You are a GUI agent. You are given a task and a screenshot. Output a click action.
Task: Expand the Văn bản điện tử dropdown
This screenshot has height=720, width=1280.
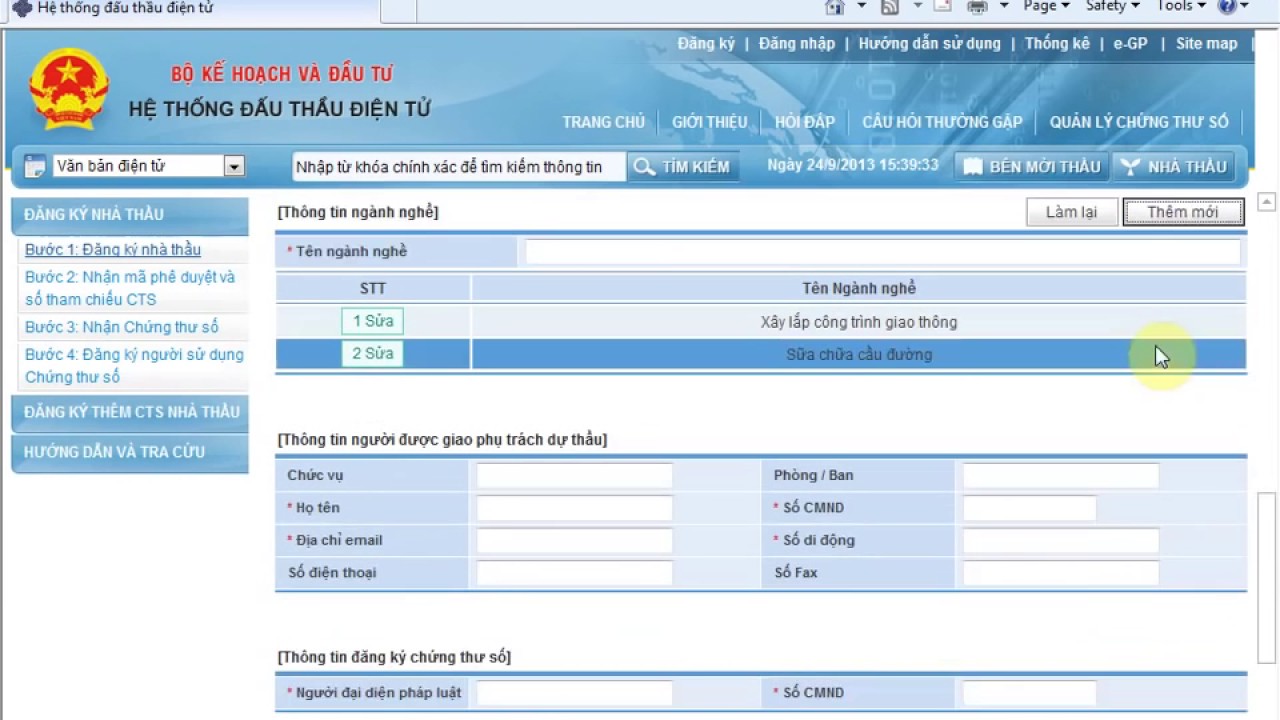pos(234,166)
